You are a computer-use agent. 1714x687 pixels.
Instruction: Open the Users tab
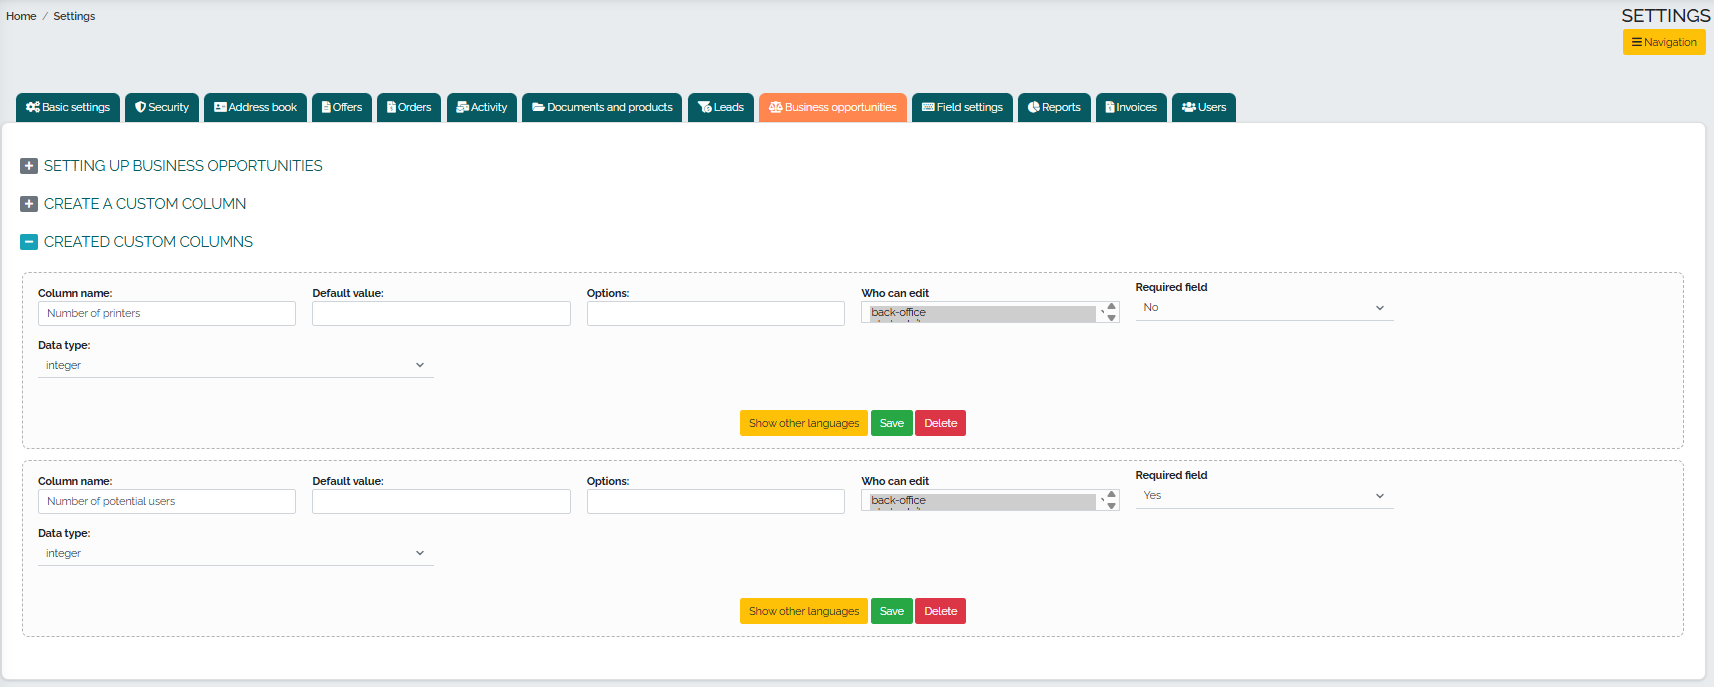1204,107
